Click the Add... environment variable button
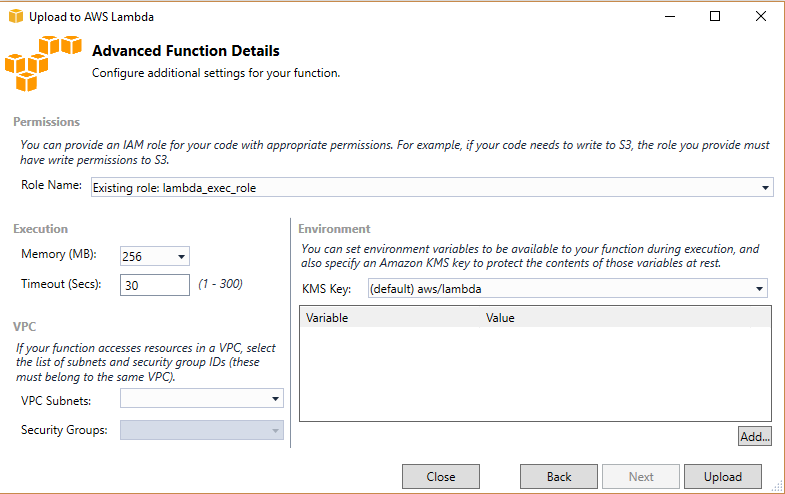 [x=754, y=436]
